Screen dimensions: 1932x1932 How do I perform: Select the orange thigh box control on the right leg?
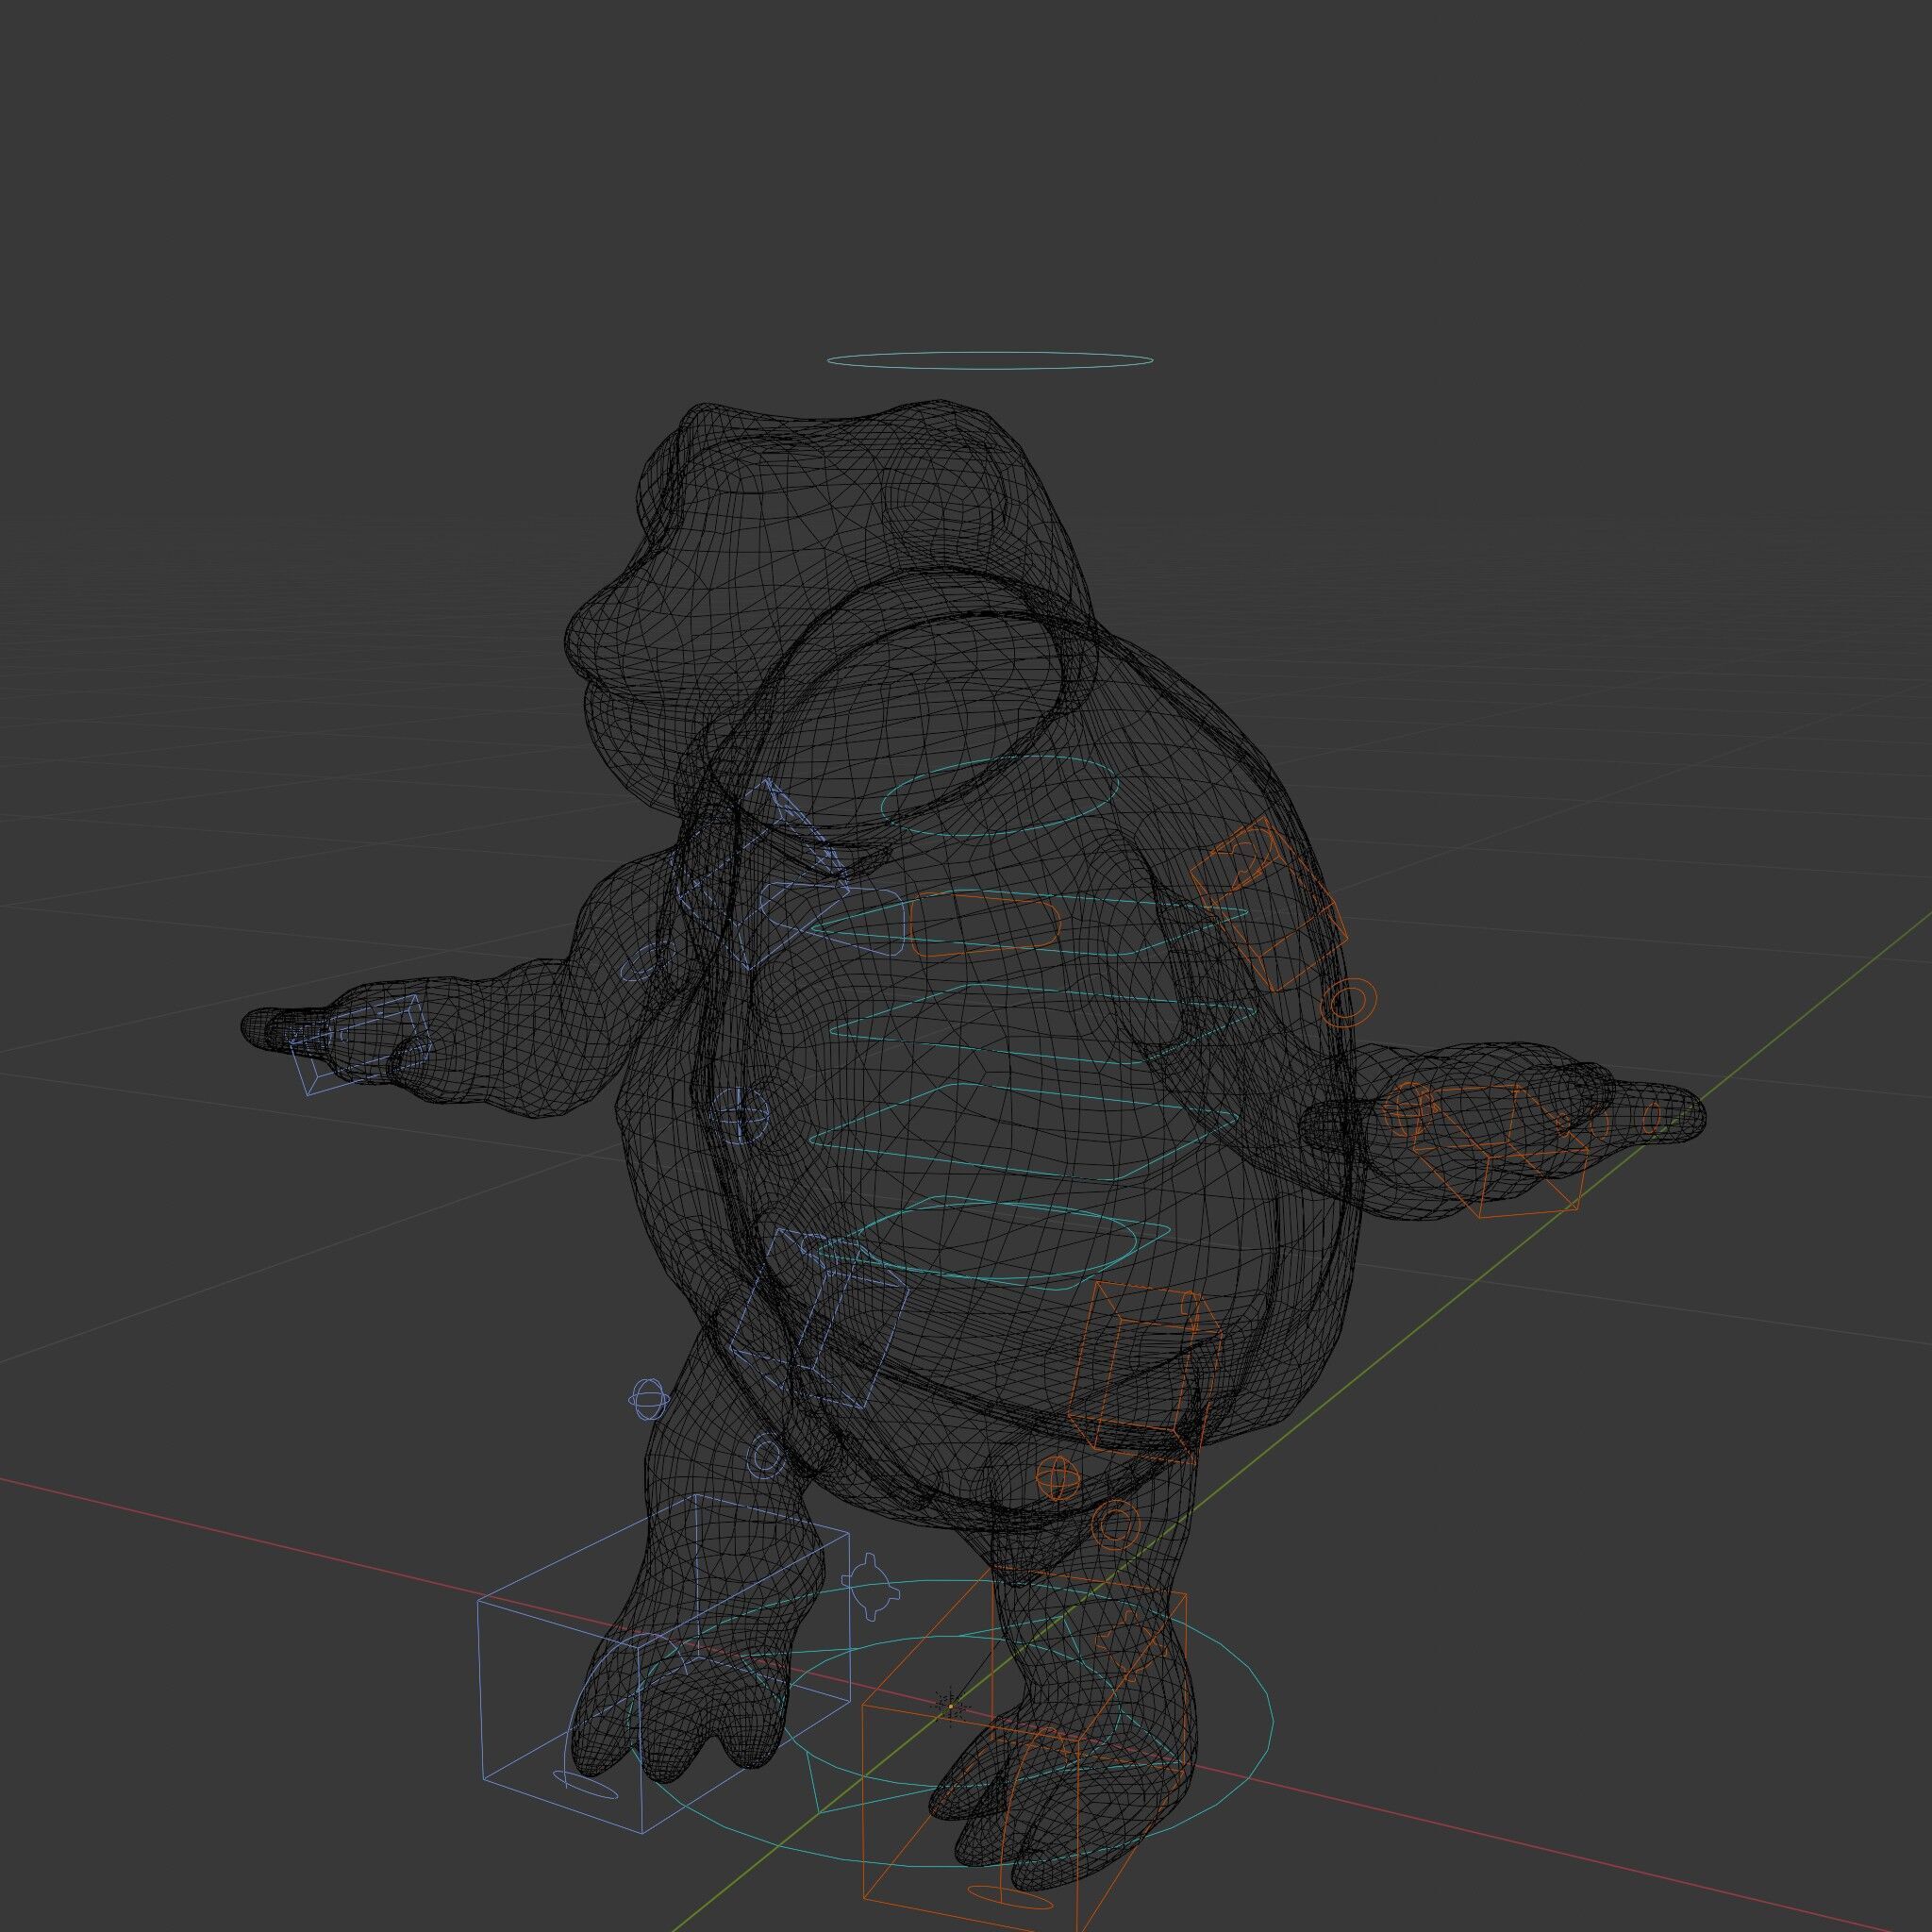[1146, 1371]
